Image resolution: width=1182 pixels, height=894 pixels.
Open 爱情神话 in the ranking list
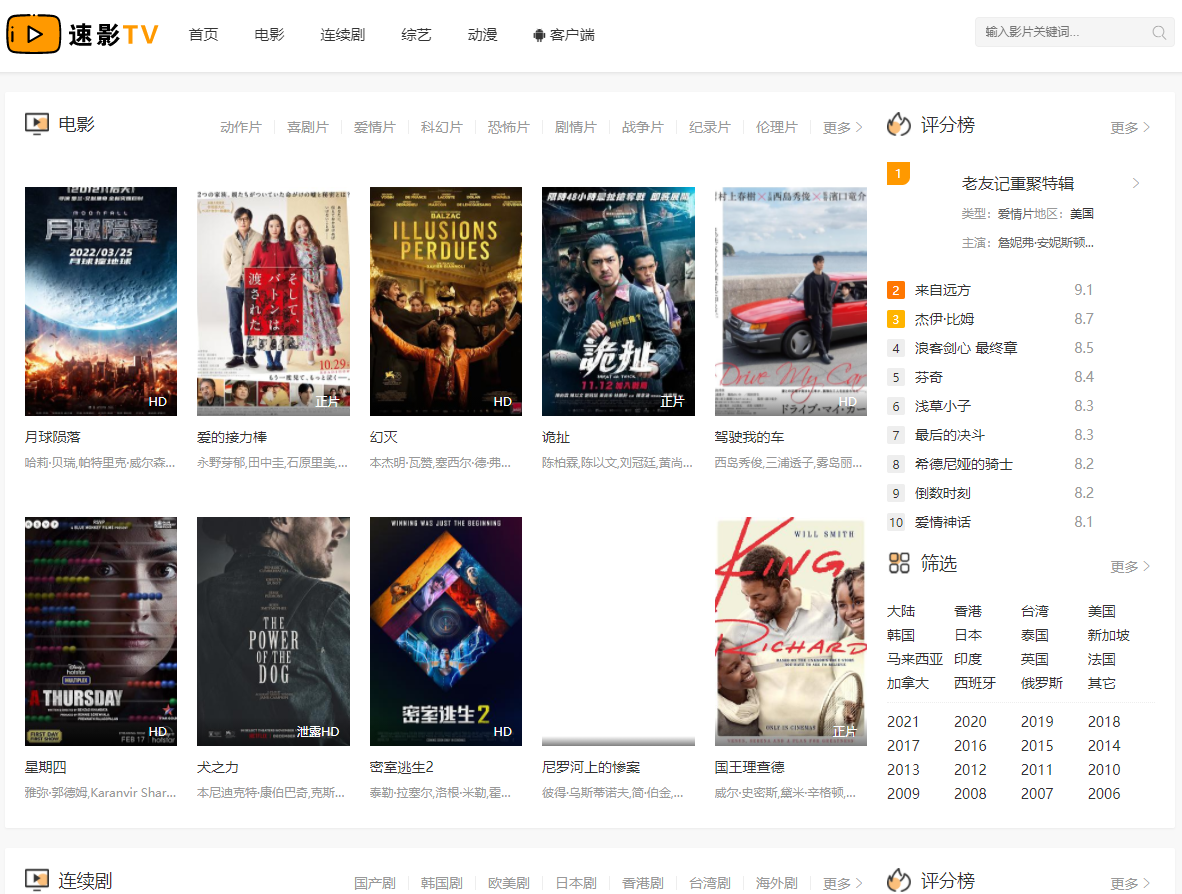pos(942,522)
